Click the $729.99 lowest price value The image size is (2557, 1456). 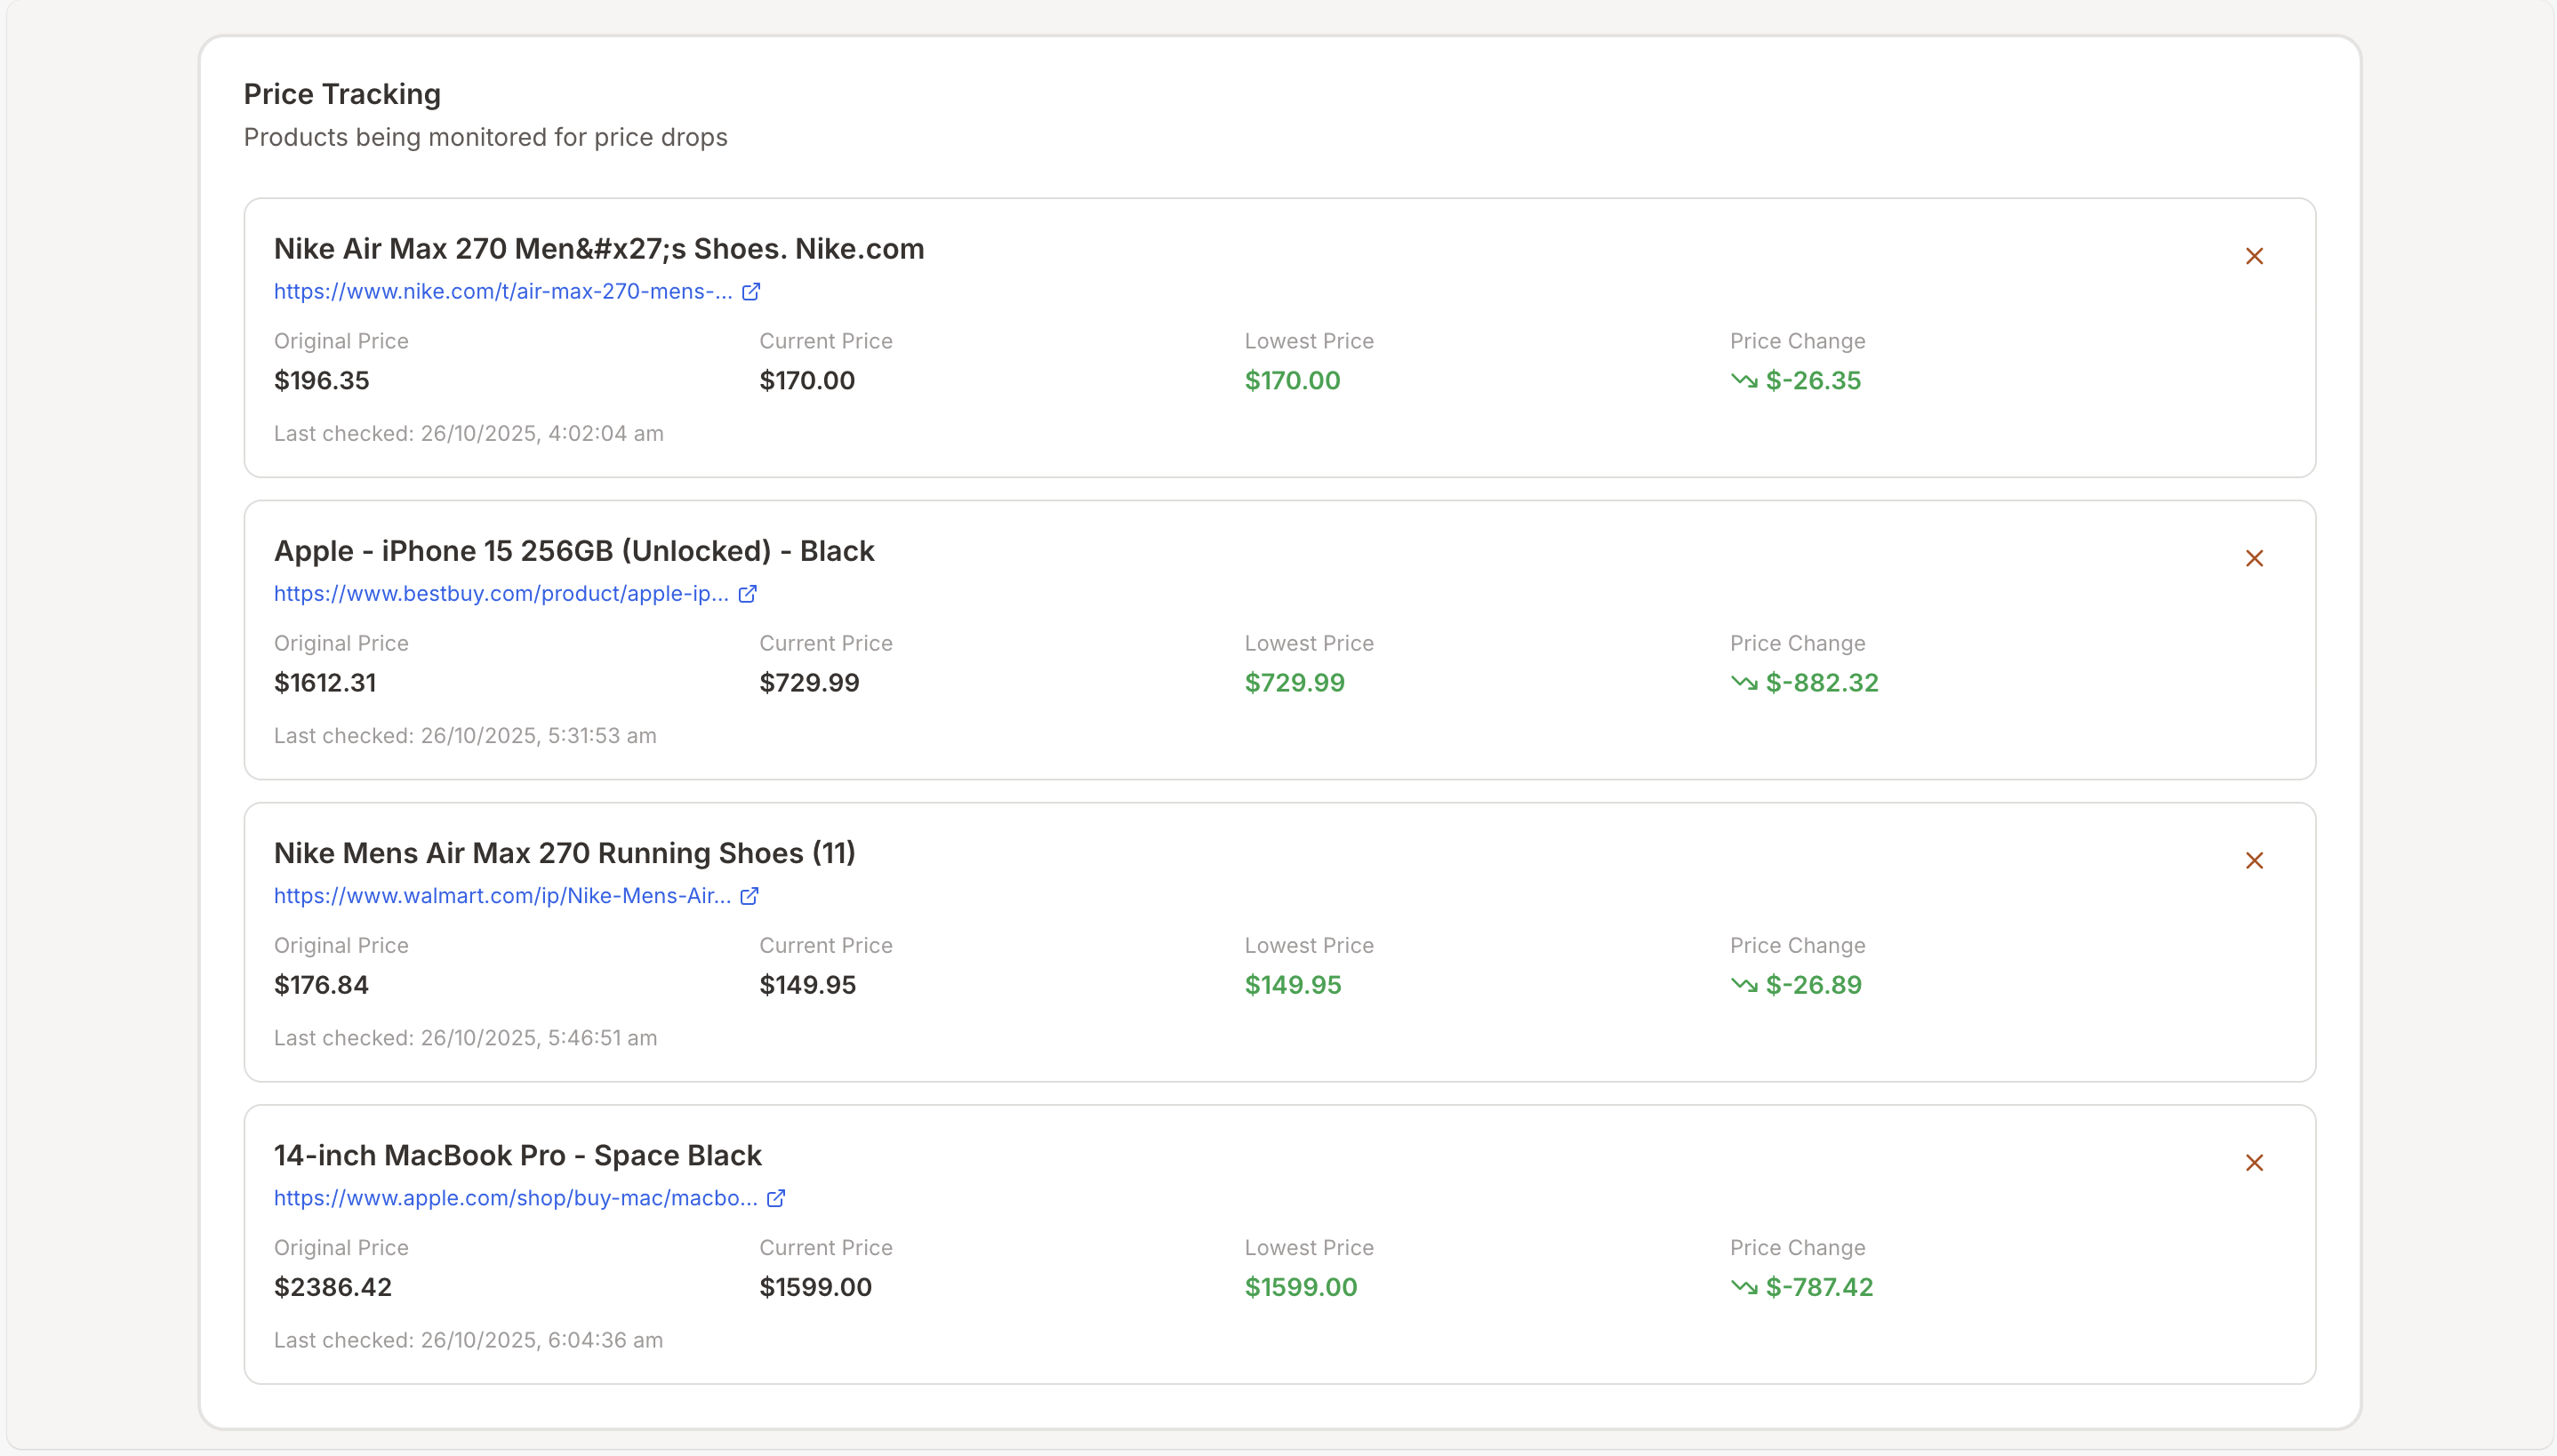(x=1294, y=682)
